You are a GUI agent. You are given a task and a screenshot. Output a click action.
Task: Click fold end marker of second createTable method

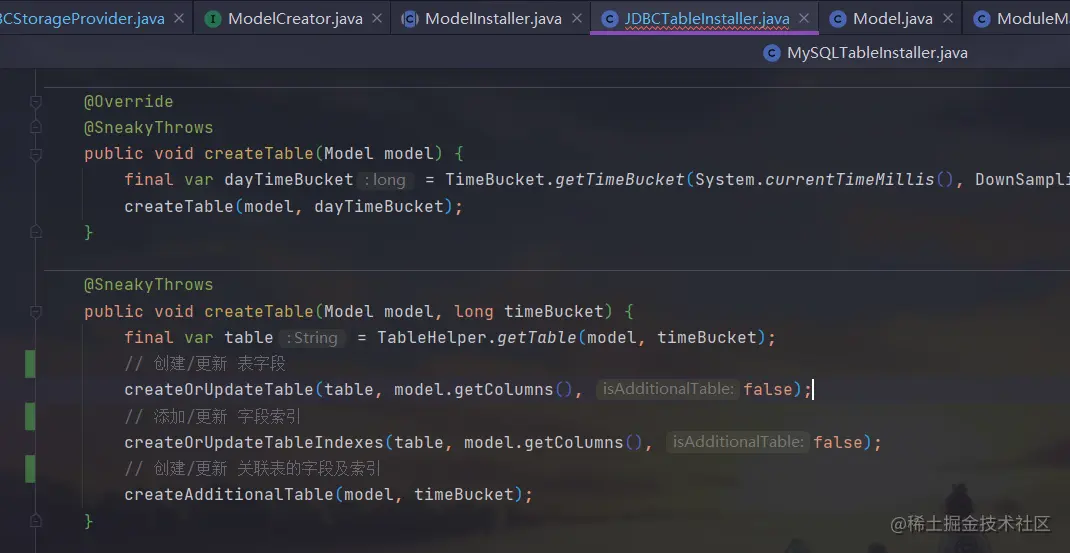point(35,521)
